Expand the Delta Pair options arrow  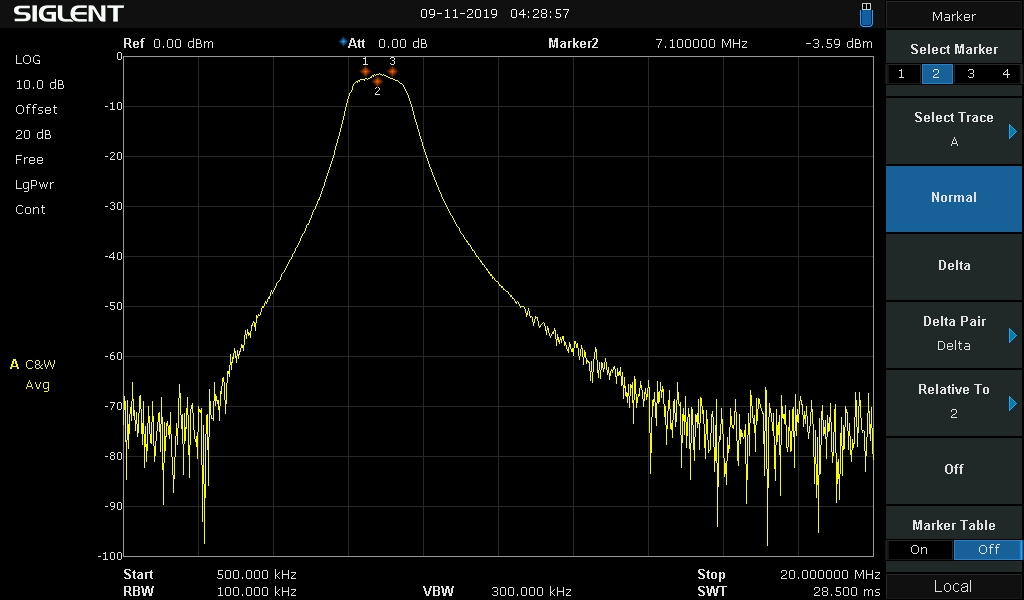[x=1012, y=336]
